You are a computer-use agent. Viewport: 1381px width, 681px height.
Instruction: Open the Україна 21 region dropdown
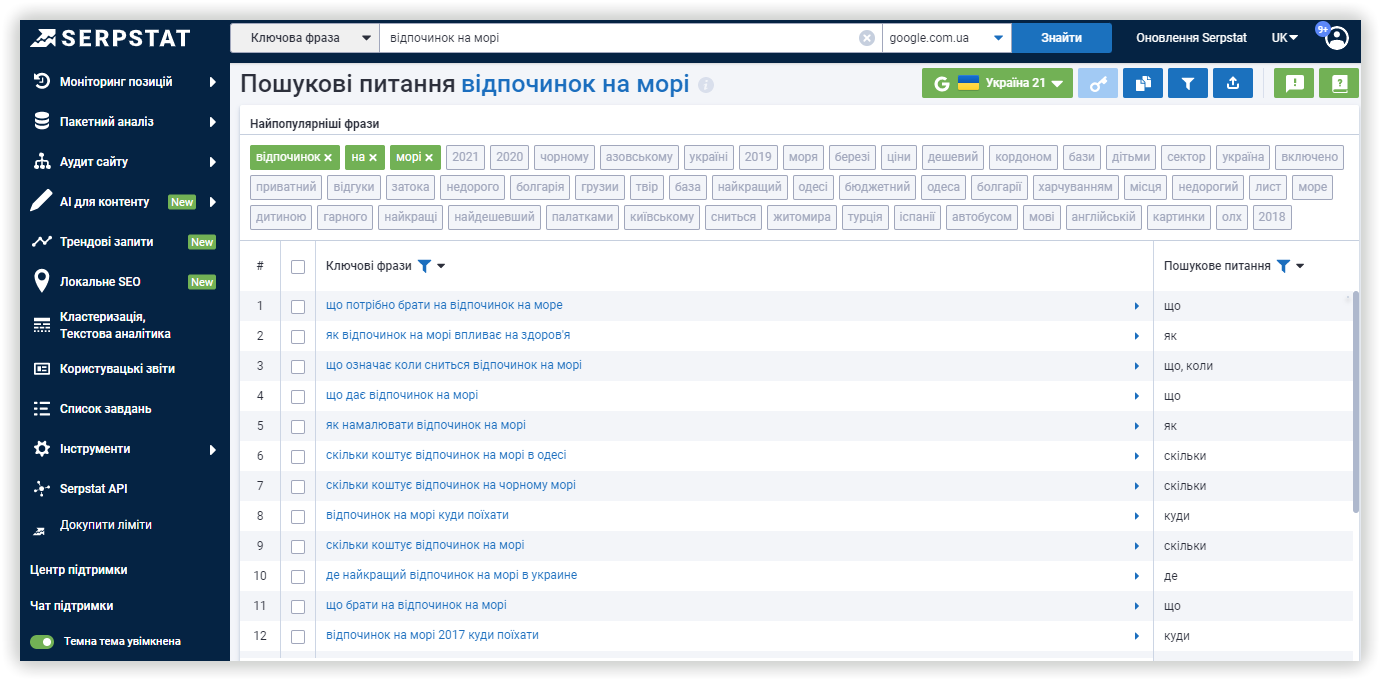[998, 84]
